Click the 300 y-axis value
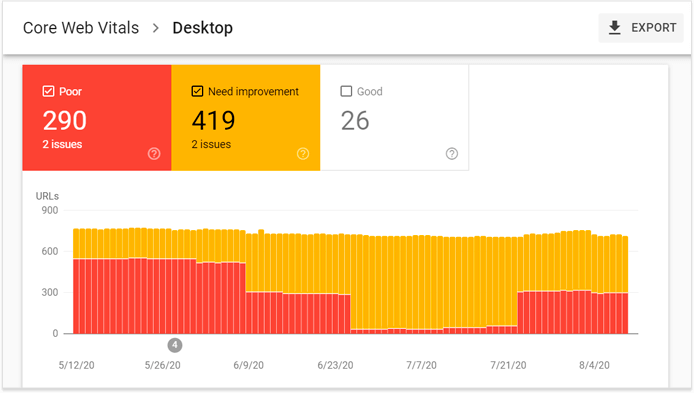Screen dimensions: 694x393 (50, 293)
